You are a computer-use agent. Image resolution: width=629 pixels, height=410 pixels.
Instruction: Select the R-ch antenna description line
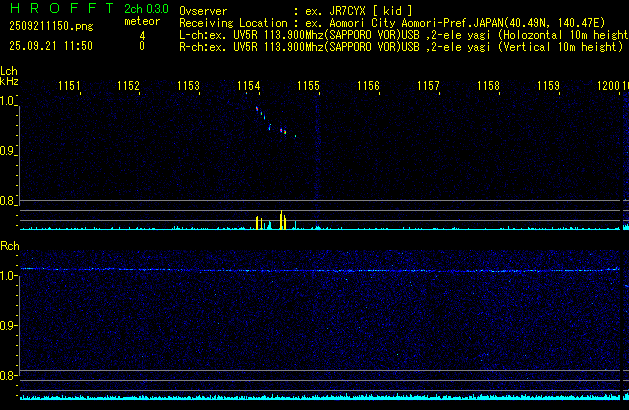click(400, 46)
